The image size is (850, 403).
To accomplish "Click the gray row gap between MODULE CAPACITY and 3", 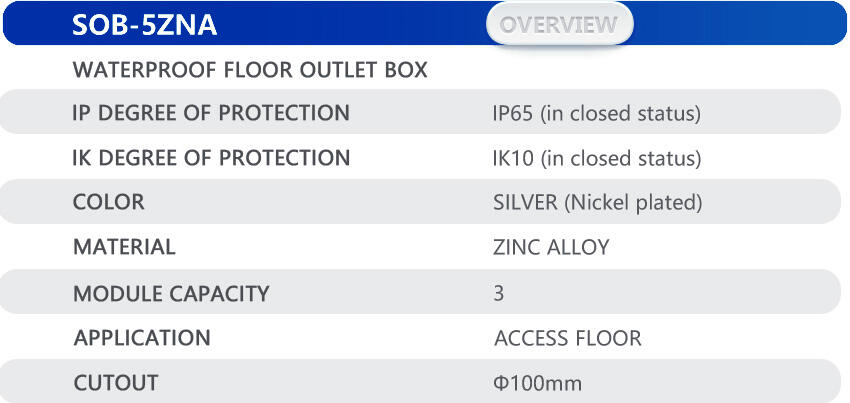I will tap(380, 294).
